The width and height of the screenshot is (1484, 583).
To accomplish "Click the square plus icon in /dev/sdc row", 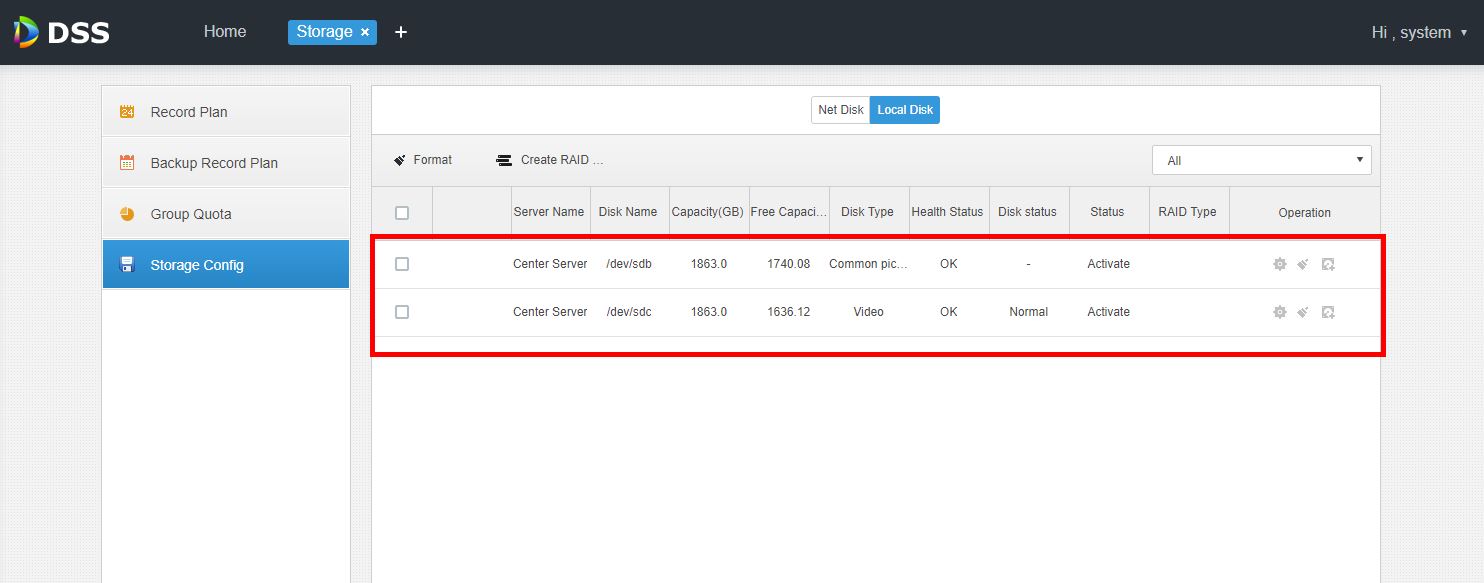I will pyautogui.click(x=1328, y=312).
